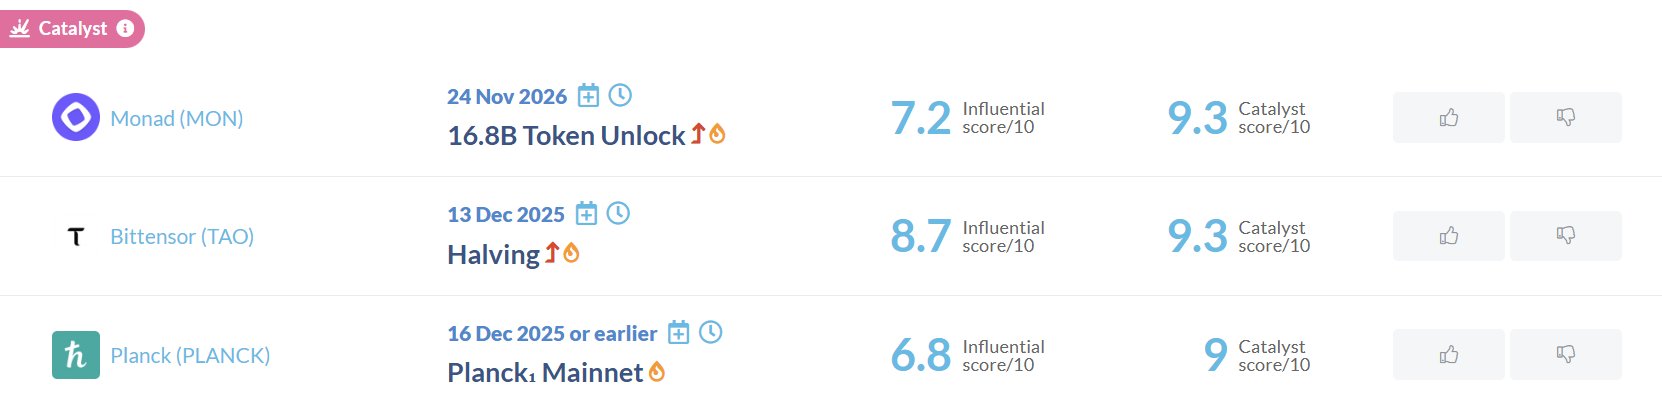This screenshot has height=420, width=1662.
Task: Click the clock icon beside 13 Dec 2025
Action: (x=618, y=213)
